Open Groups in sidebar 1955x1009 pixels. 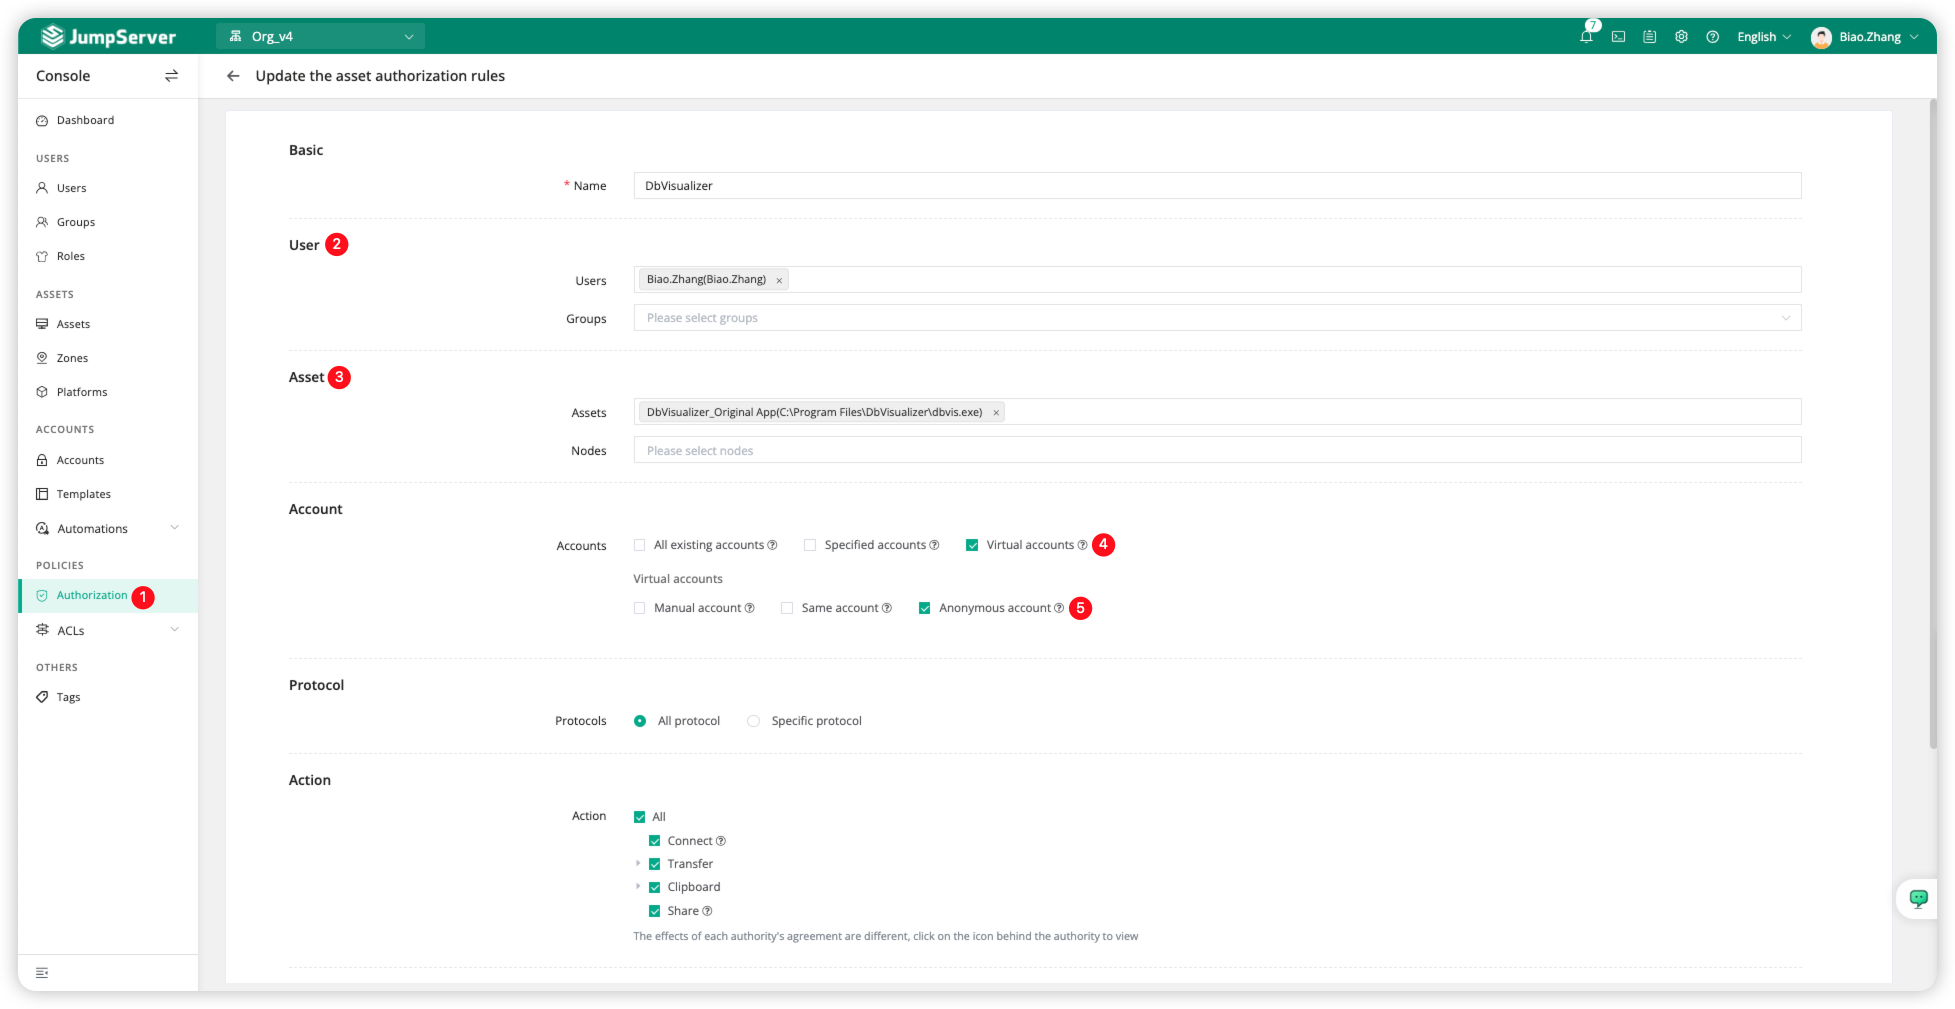click(x=108, y=222)
